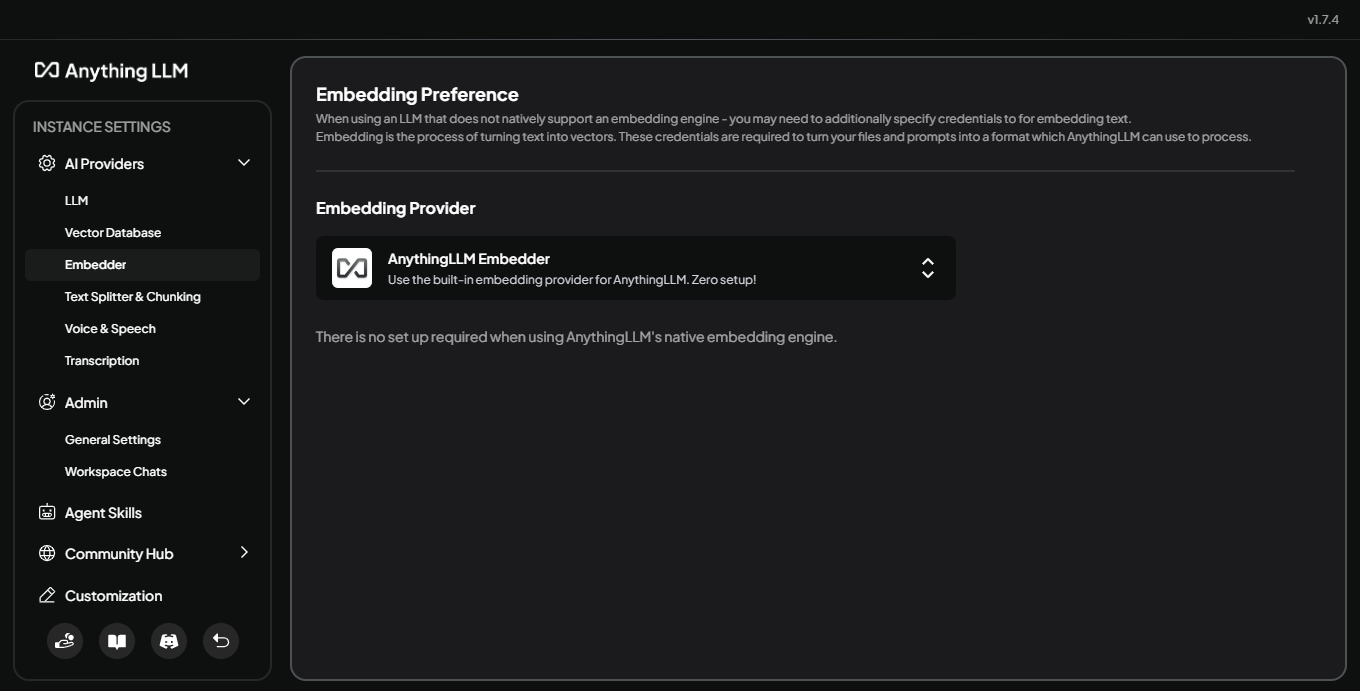Click the back arrow to exit settings

221,641
